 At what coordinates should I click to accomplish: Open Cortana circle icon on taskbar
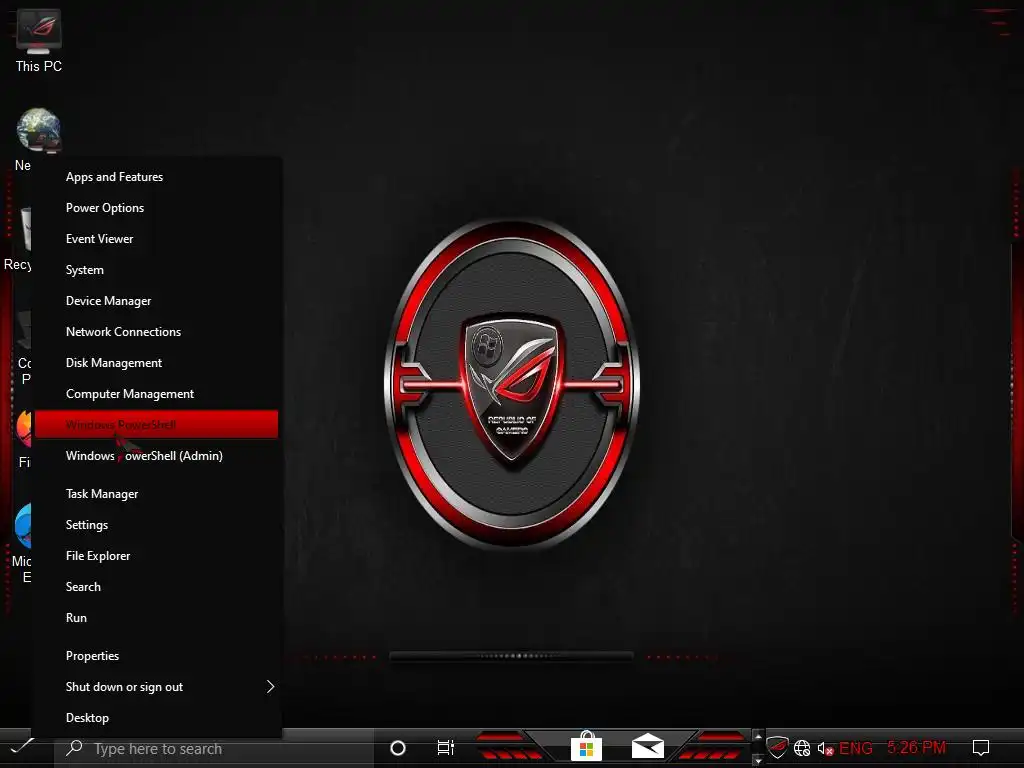point(397,748)
